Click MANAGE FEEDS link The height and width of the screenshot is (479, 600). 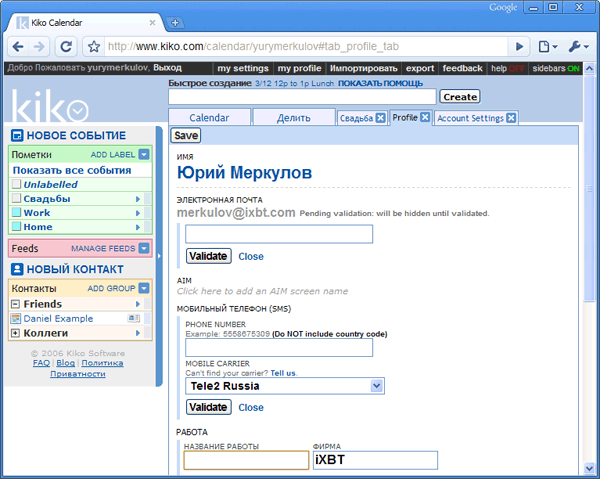(103, 249)
